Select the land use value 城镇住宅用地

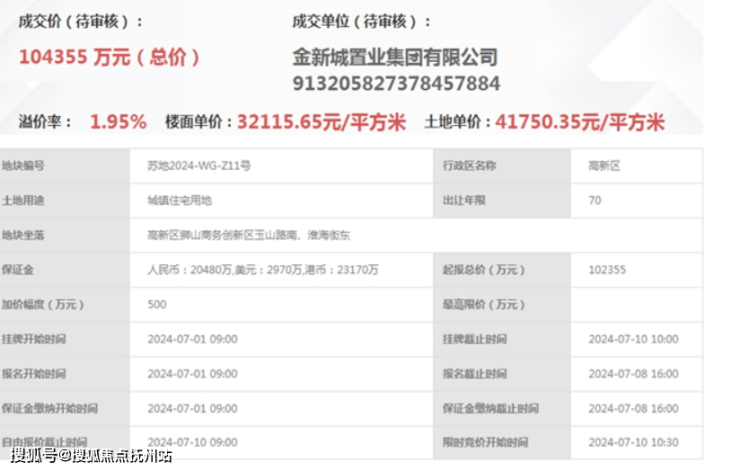tap(179, 201)
